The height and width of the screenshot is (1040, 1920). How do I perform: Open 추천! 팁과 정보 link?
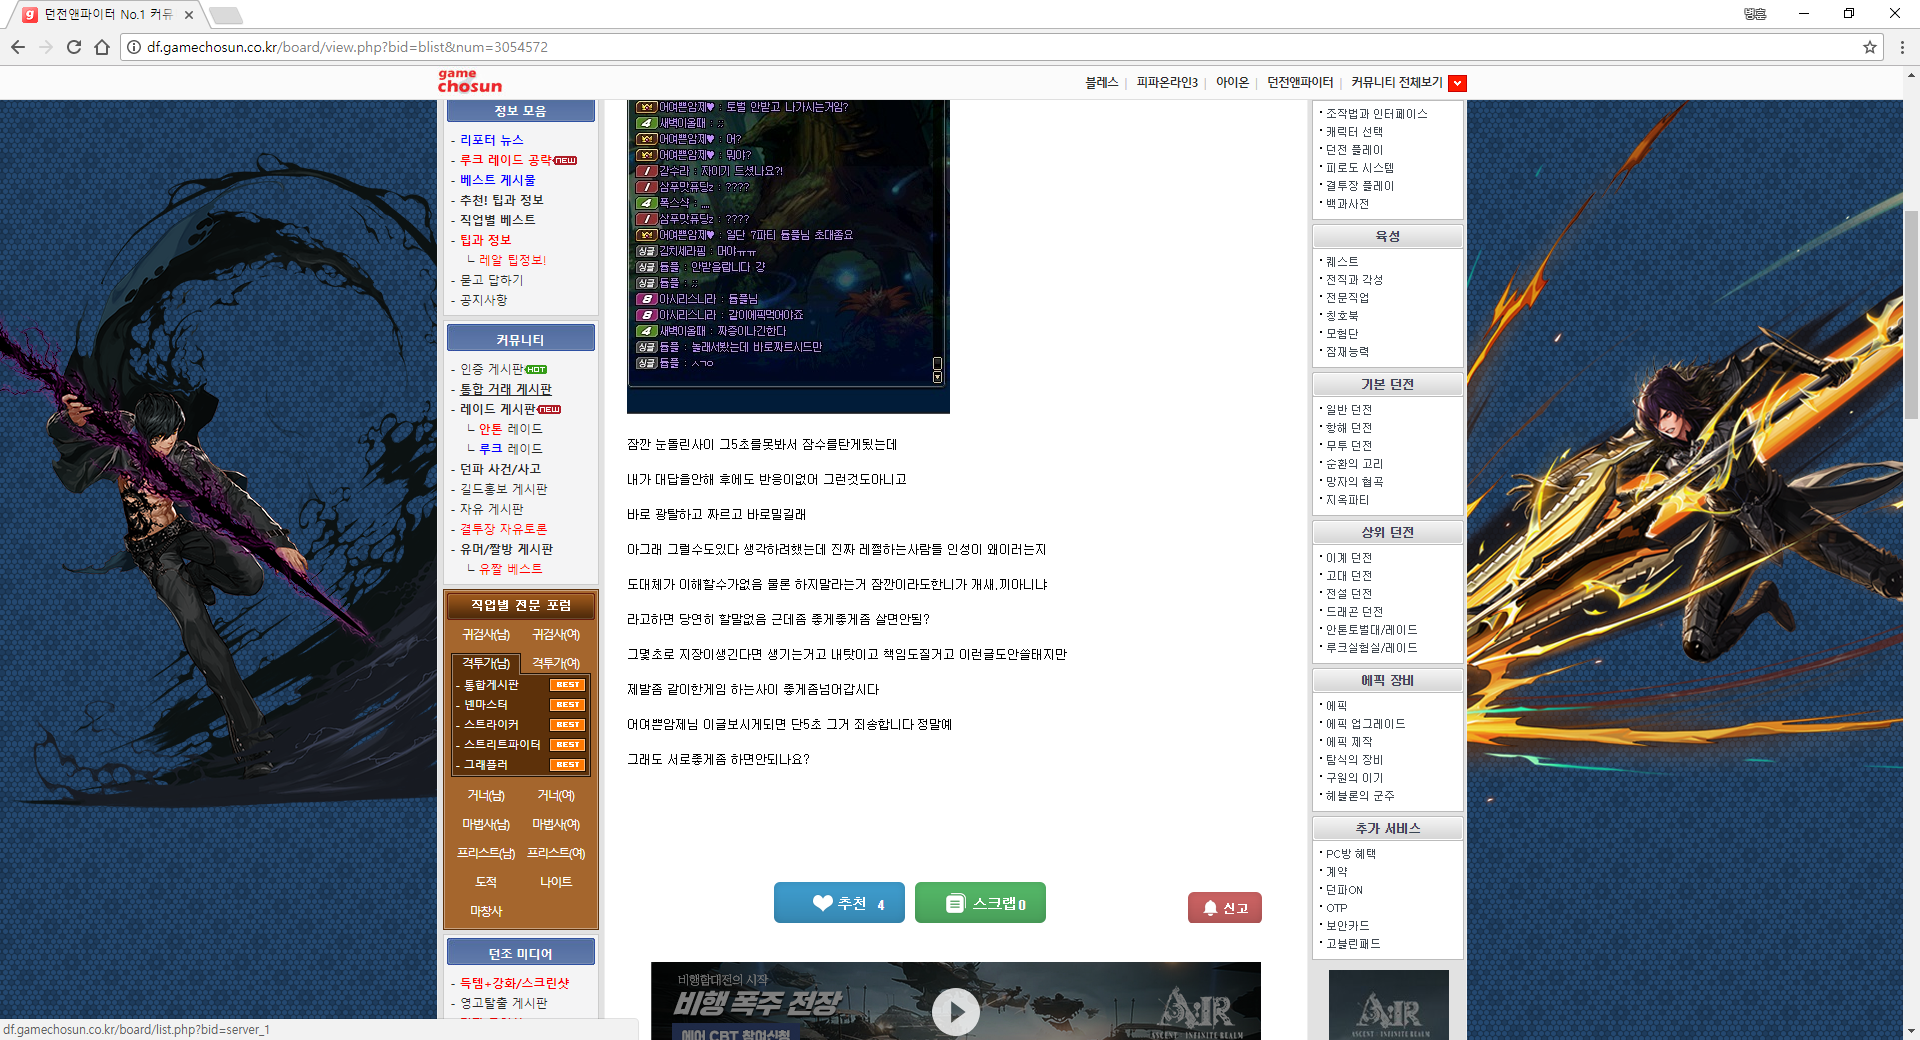pos(501,200)
